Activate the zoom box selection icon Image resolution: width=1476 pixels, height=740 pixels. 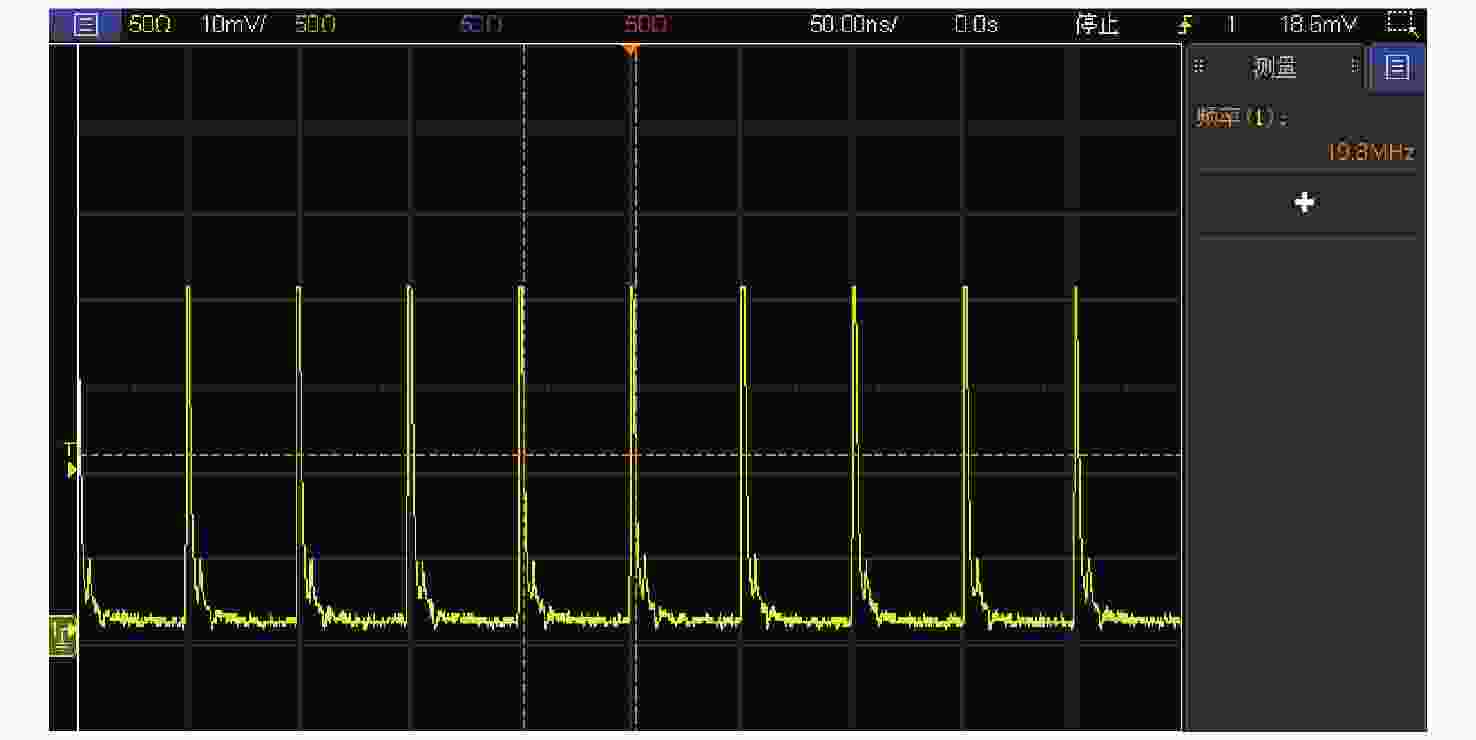tap(1402, 25)
